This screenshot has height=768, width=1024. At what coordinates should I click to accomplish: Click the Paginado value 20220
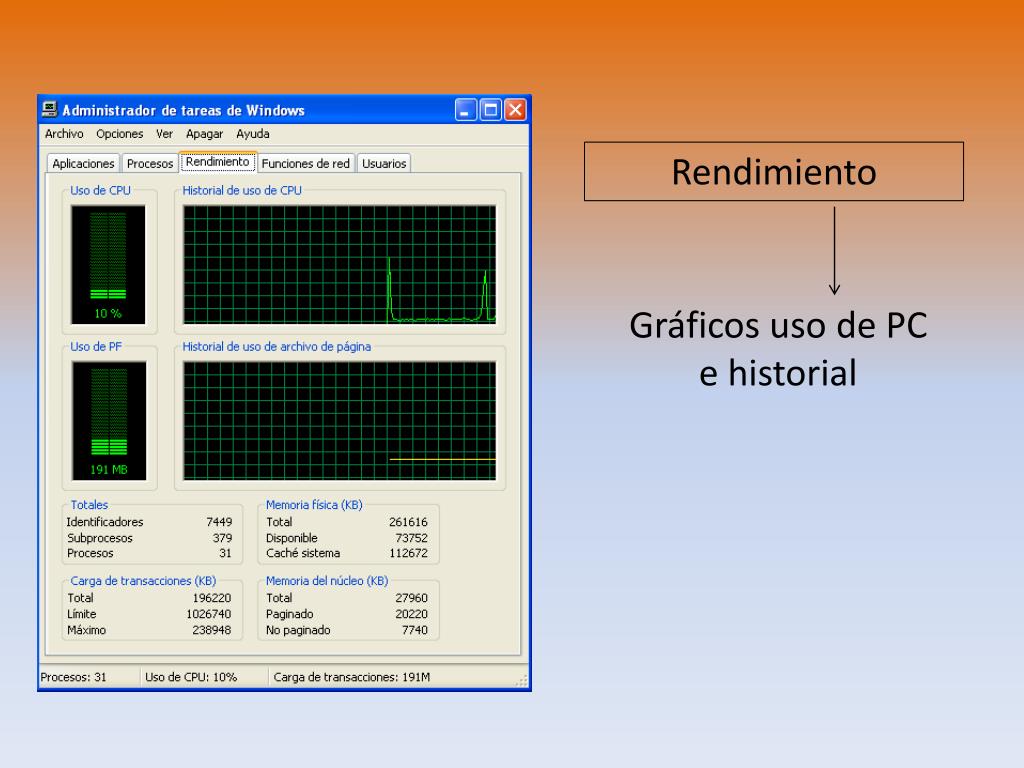[x=411, y=614]
